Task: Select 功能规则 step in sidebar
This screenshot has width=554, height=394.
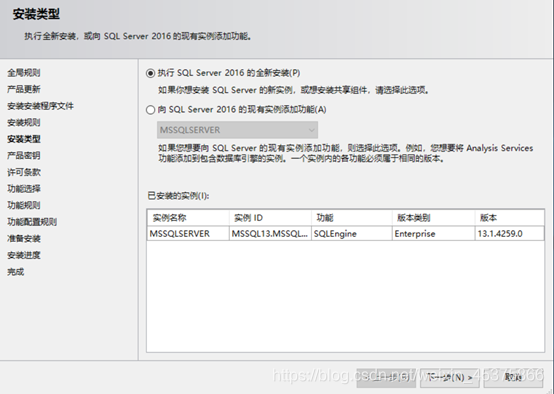Action: (x=24, y=205)
